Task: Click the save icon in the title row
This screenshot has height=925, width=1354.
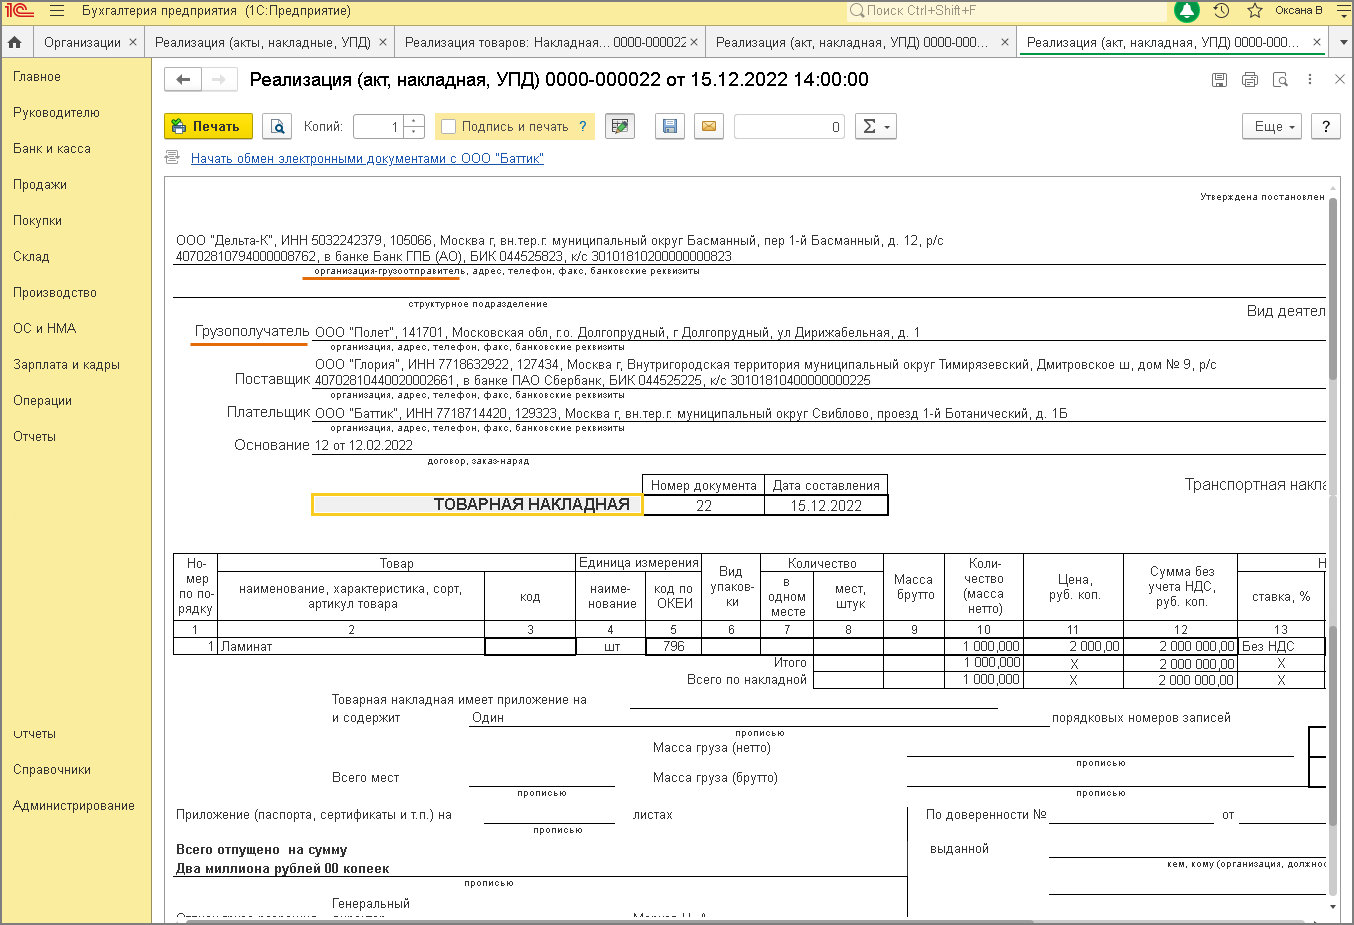Action: coord(1219,80)
